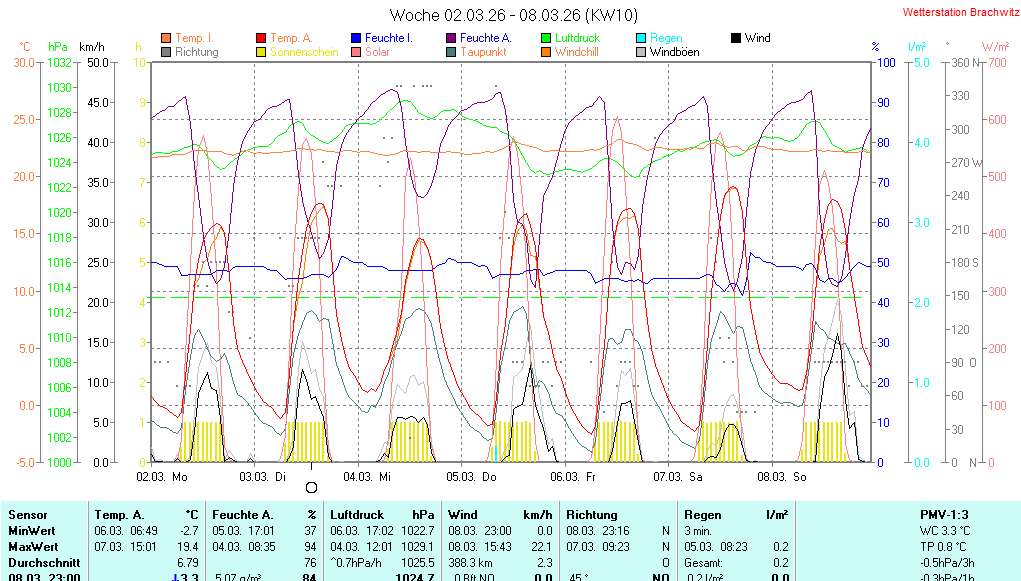
Task: Click the yellow Sonnenschein legend swatch
Action: coord(262,52)
